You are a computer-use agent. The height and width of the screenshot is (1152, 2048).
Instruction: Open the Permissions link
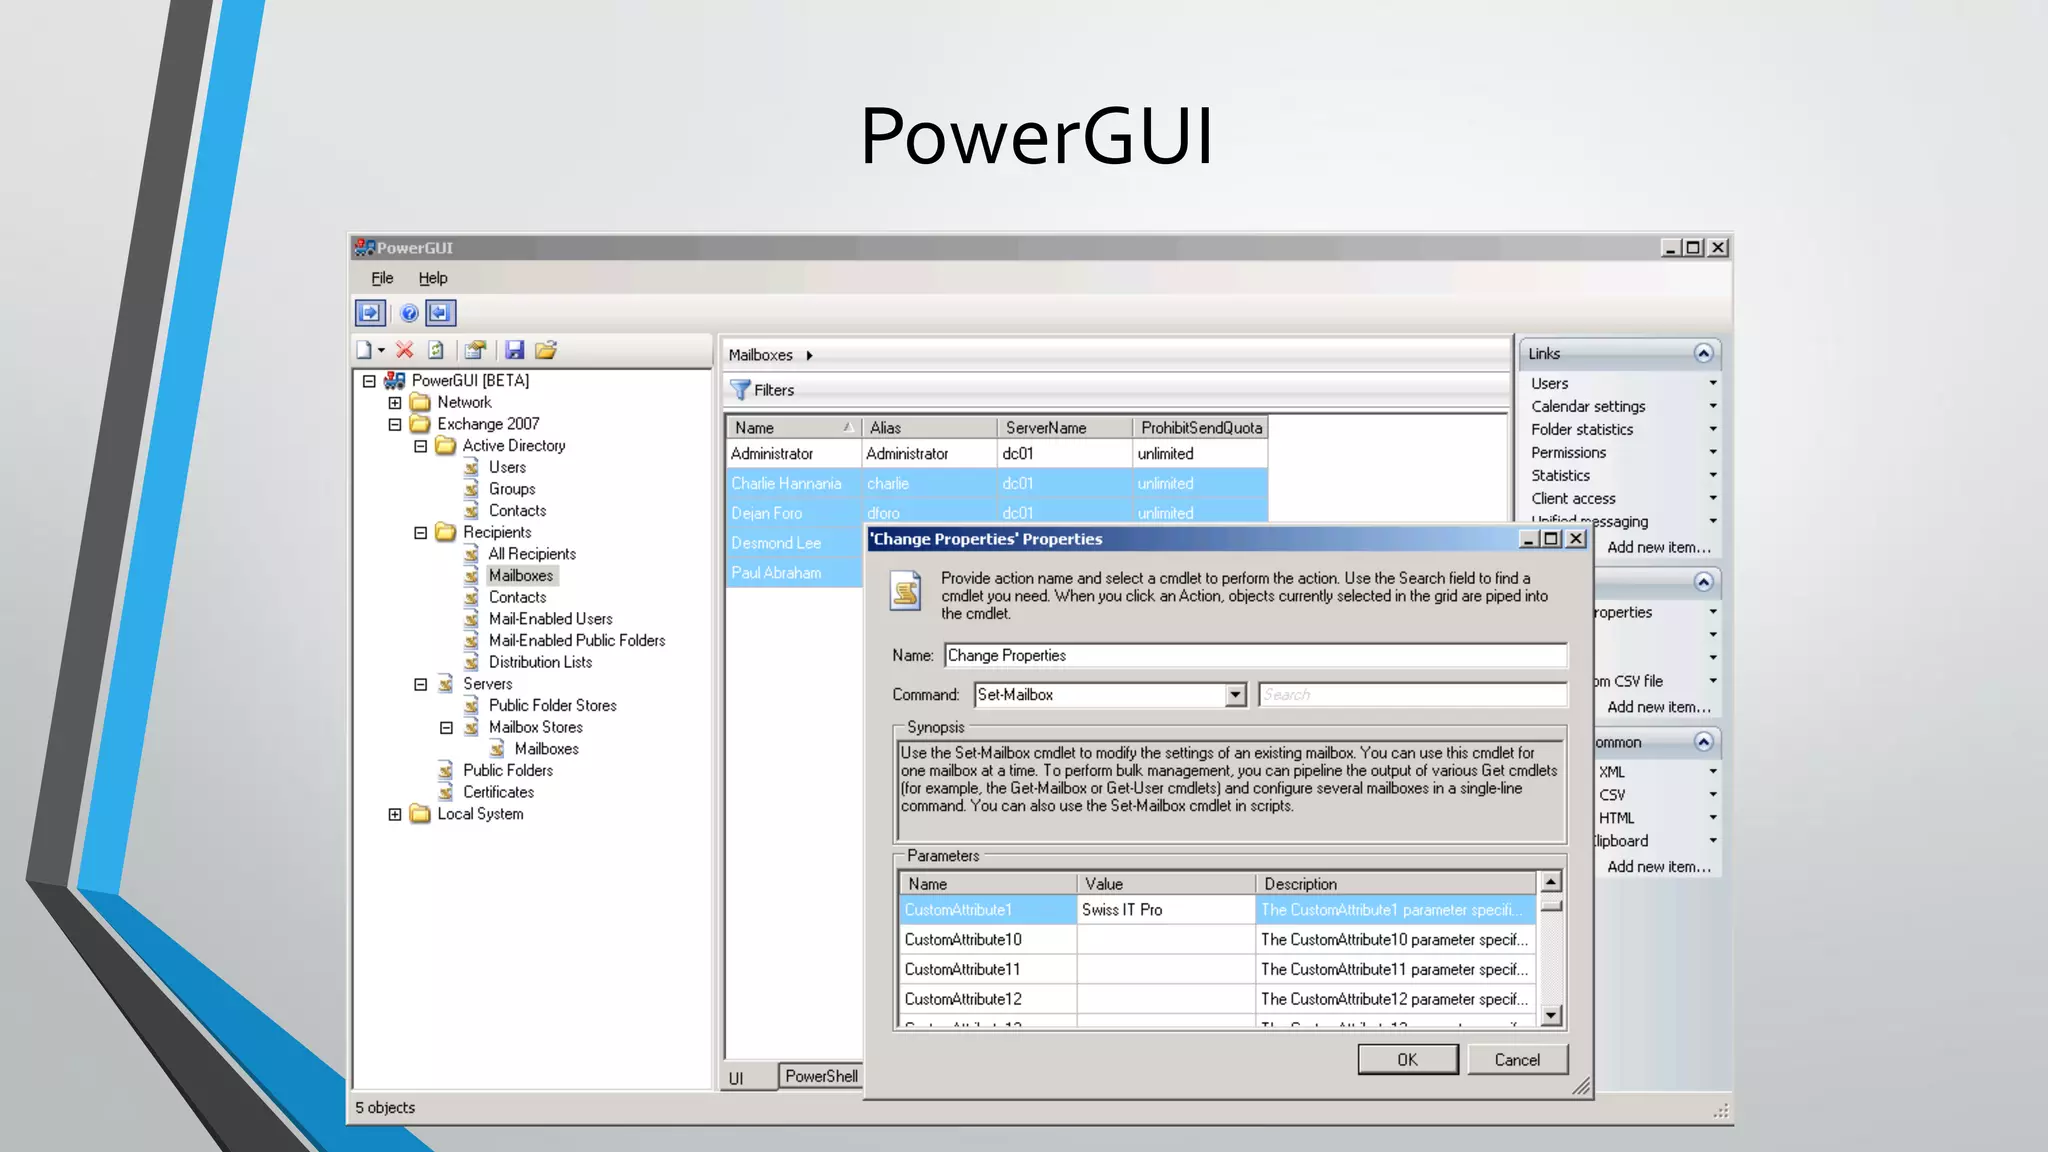point(1568,452)
